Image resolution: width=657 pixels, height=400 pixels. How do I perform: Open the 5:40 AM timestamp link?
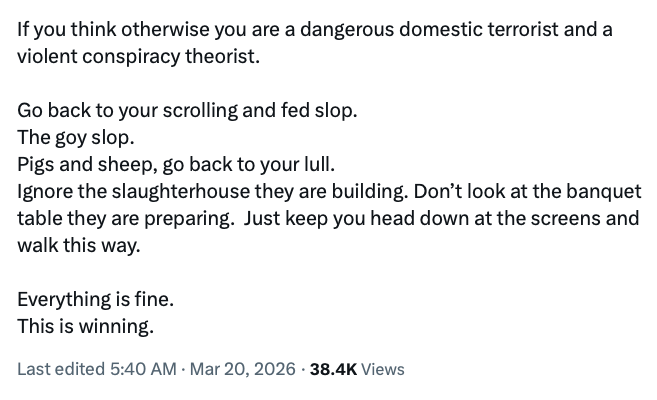tap(141, 369)
